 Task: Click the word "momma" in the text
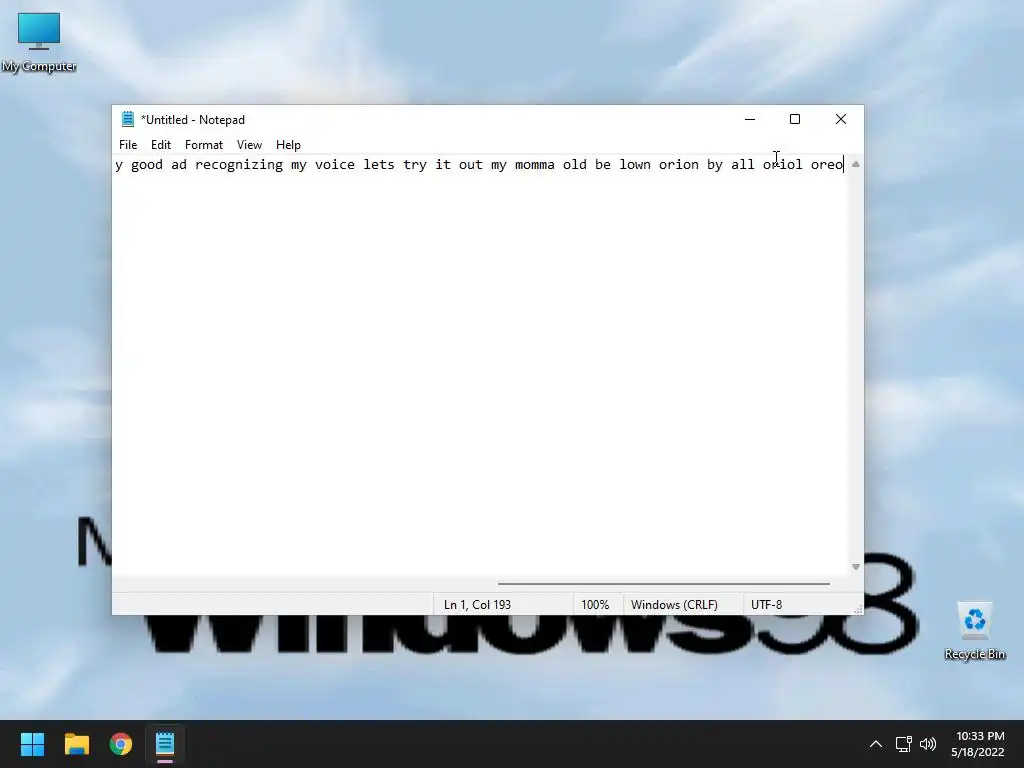click(x=534, y=165)
